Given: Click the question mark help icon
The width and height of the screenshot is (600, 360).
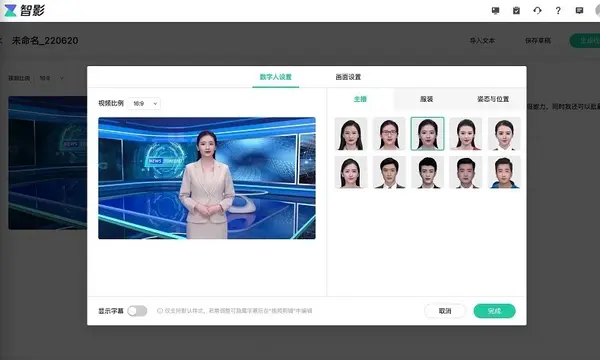Looking at the screenshot, I should (558, 11).
